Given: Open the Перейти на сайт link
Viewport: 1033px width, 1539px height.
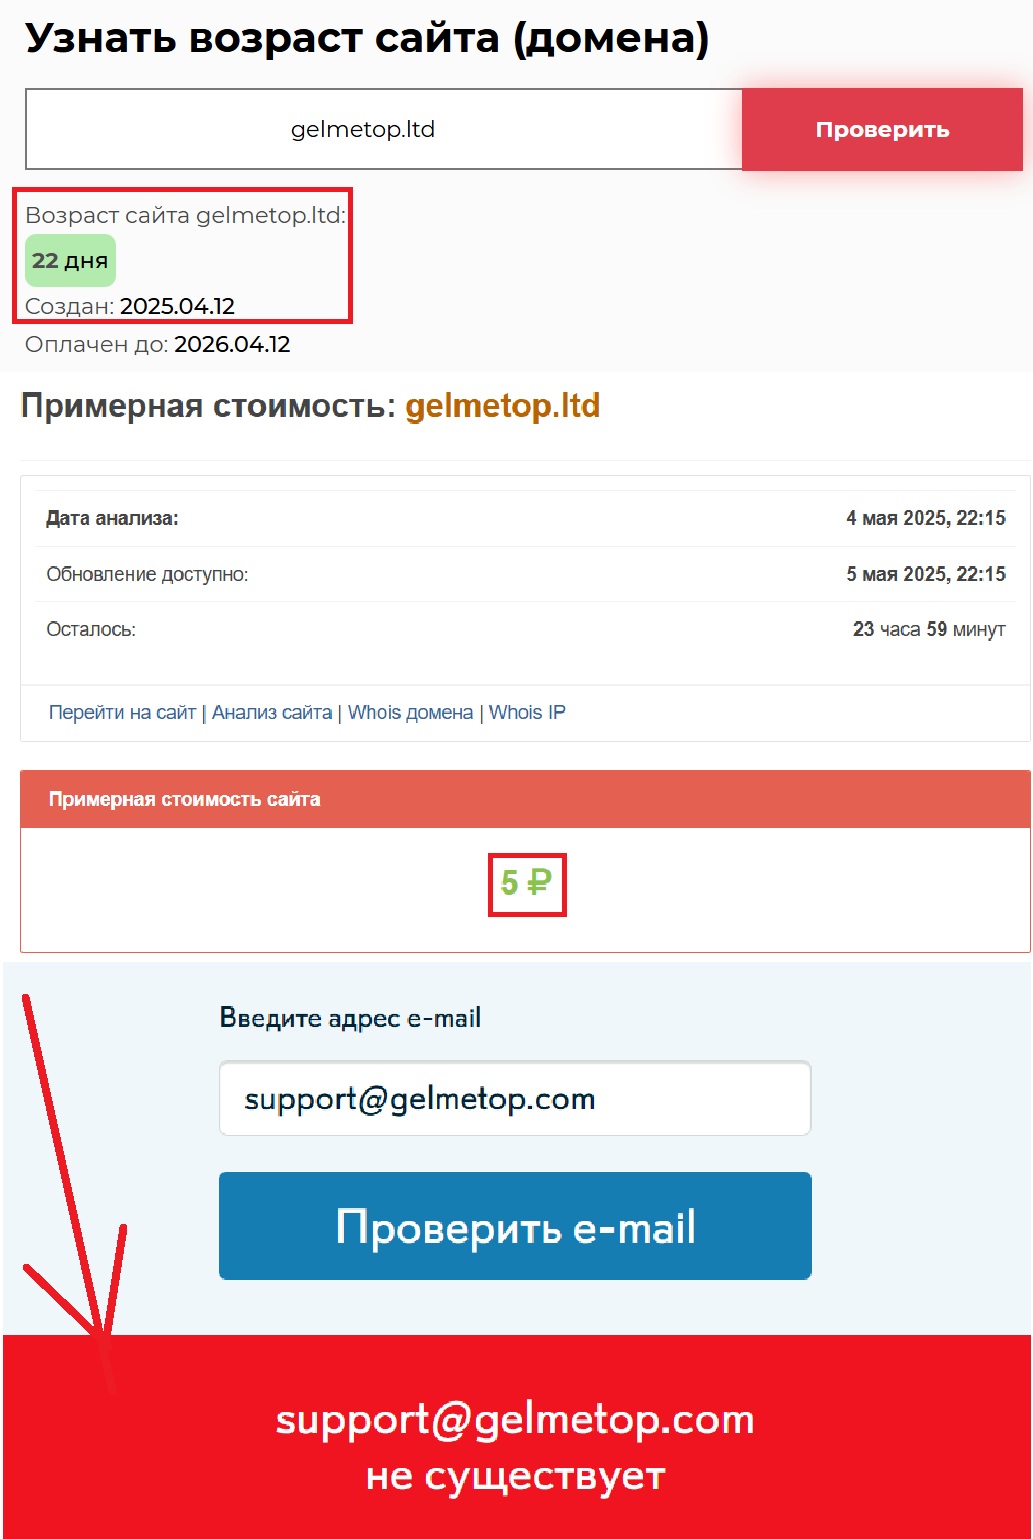Looking at the screenshot, I should [x=122, y=712].
